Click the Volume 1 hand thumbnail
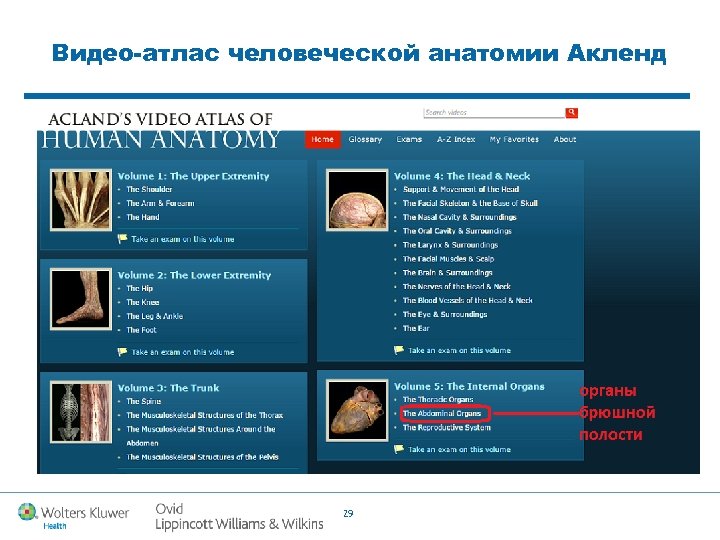 (x=81, y=200)
